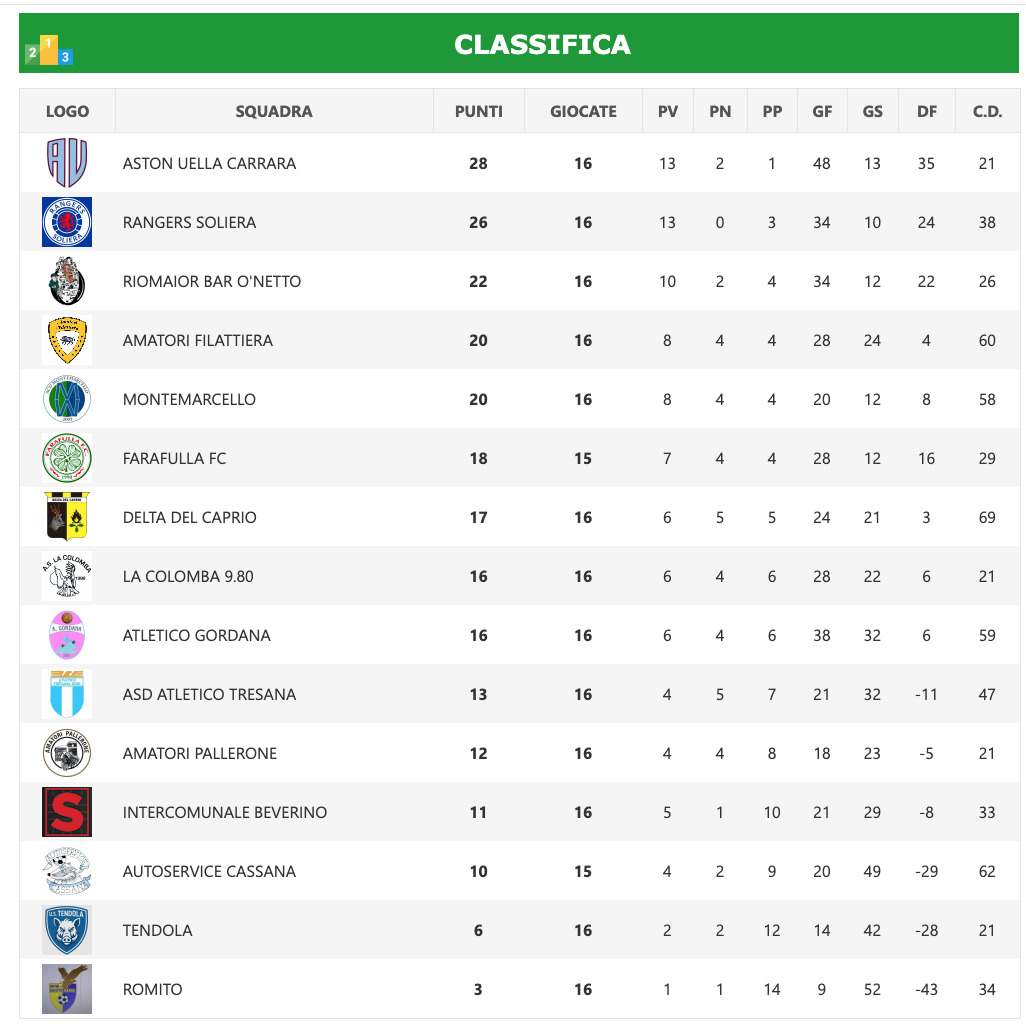
Task: Click the La Colomba 9.80 team name
Action: click(x=188, y=576)
